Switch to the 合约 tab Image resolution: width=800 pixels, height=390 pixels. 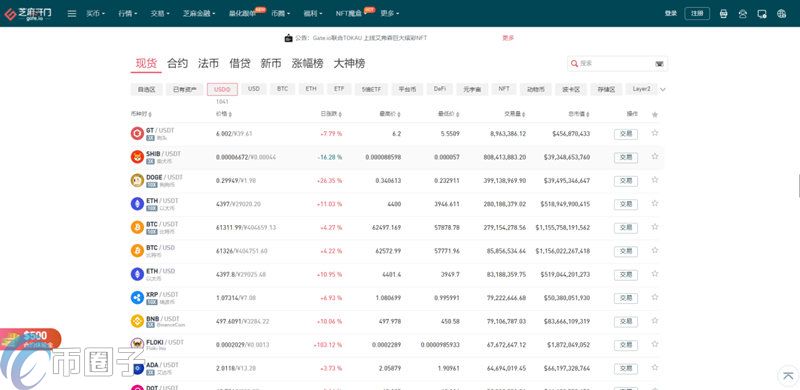click(177, 64)
